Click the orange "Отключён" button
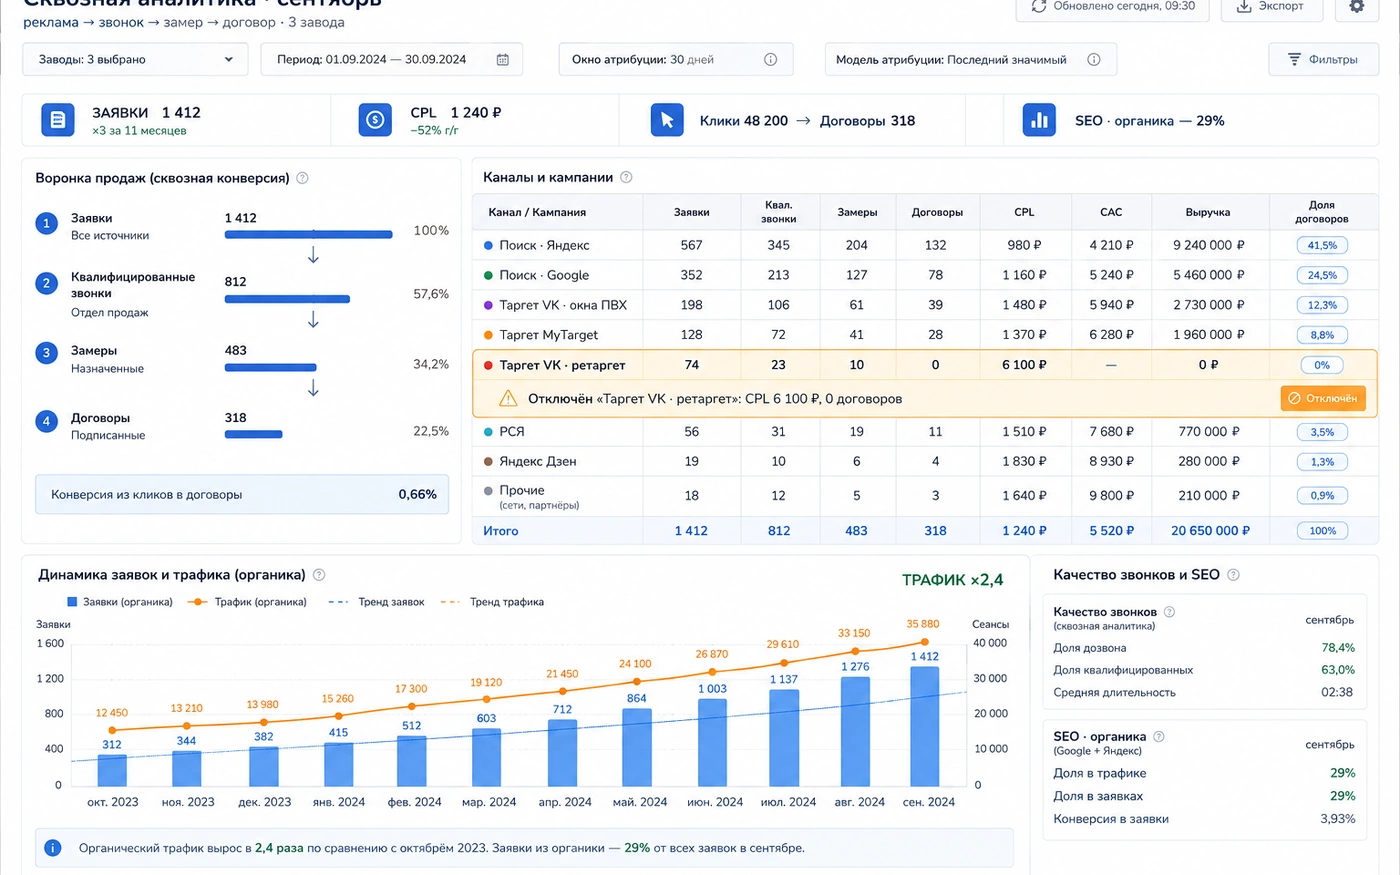1400x875 pixels. click(x=1323, y=398)
